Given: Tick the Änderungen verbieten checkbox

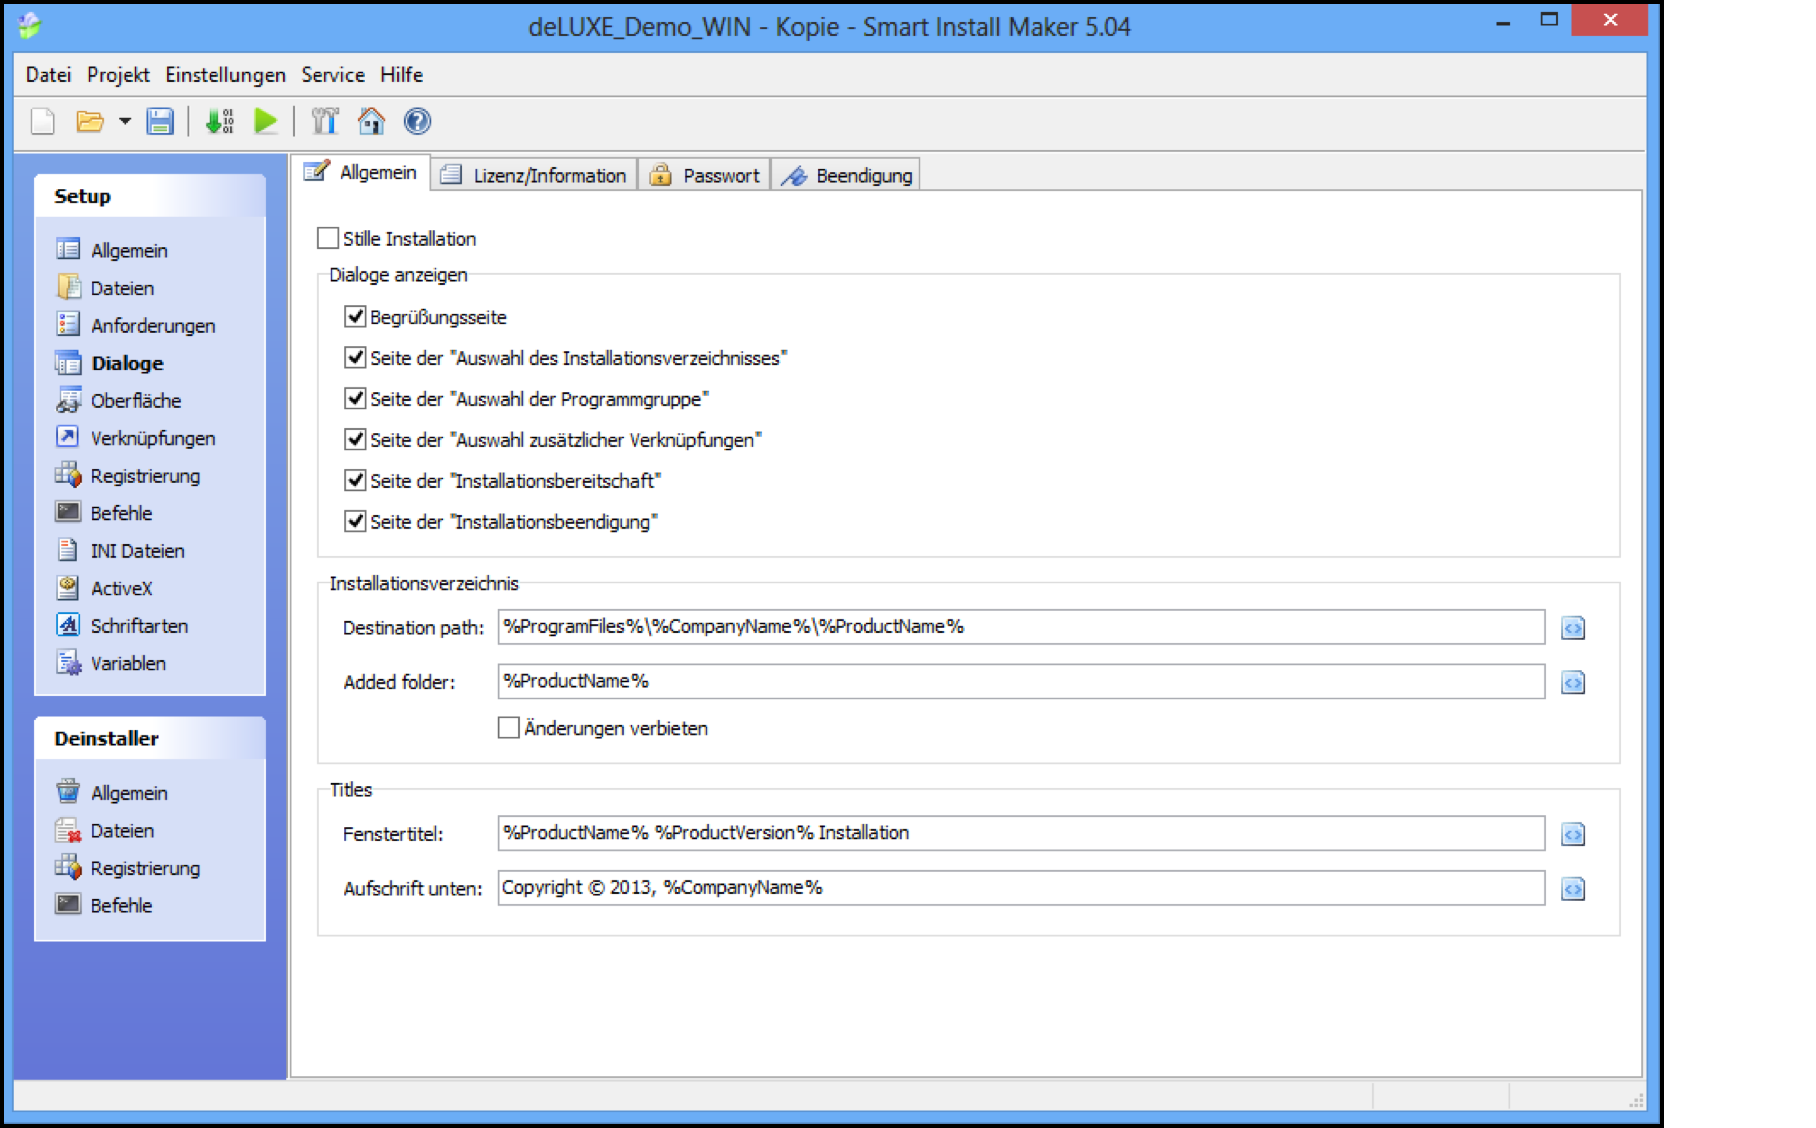Looking at the screenshot, I should [509, 728].
